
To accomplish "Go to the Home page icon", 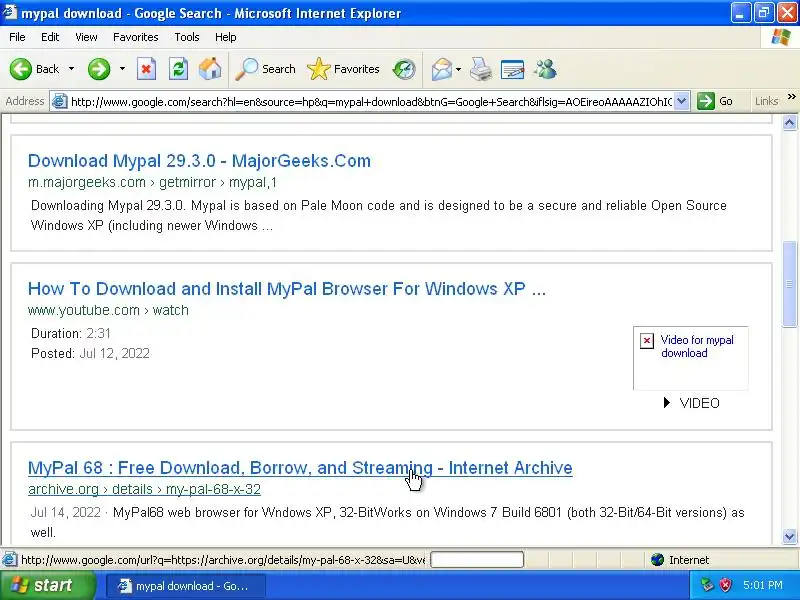I will [210, 69].
